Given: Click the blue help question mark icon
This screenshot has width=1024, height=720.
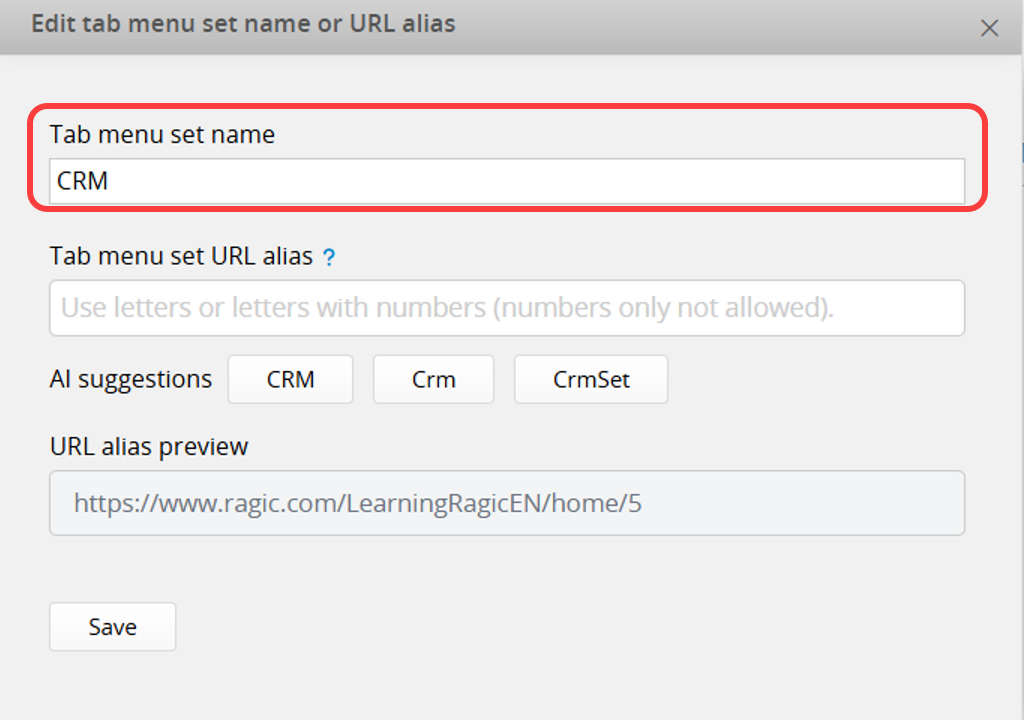Looking at the screenshot, I should 329,258.
